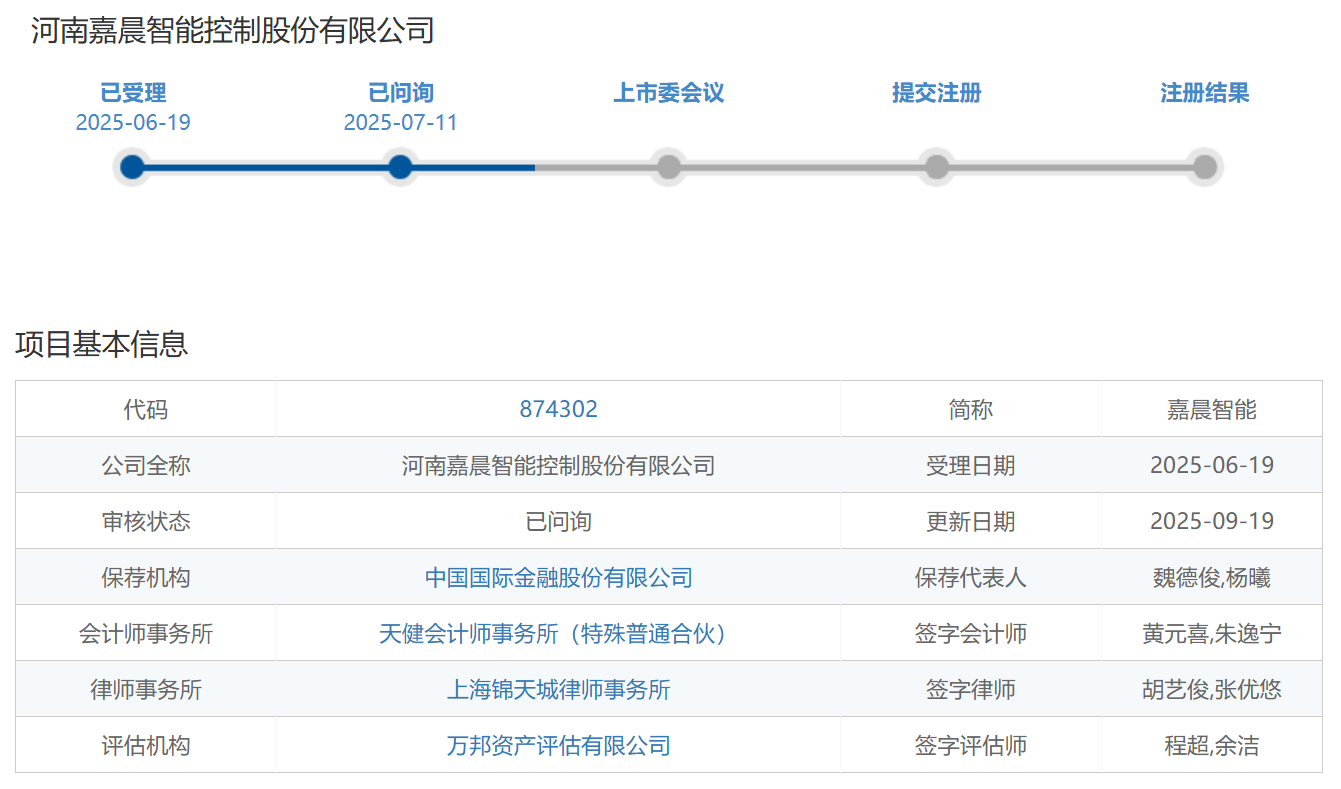Select the 已问询 stage label
The image size is (1341, 789).
(401, 94)
